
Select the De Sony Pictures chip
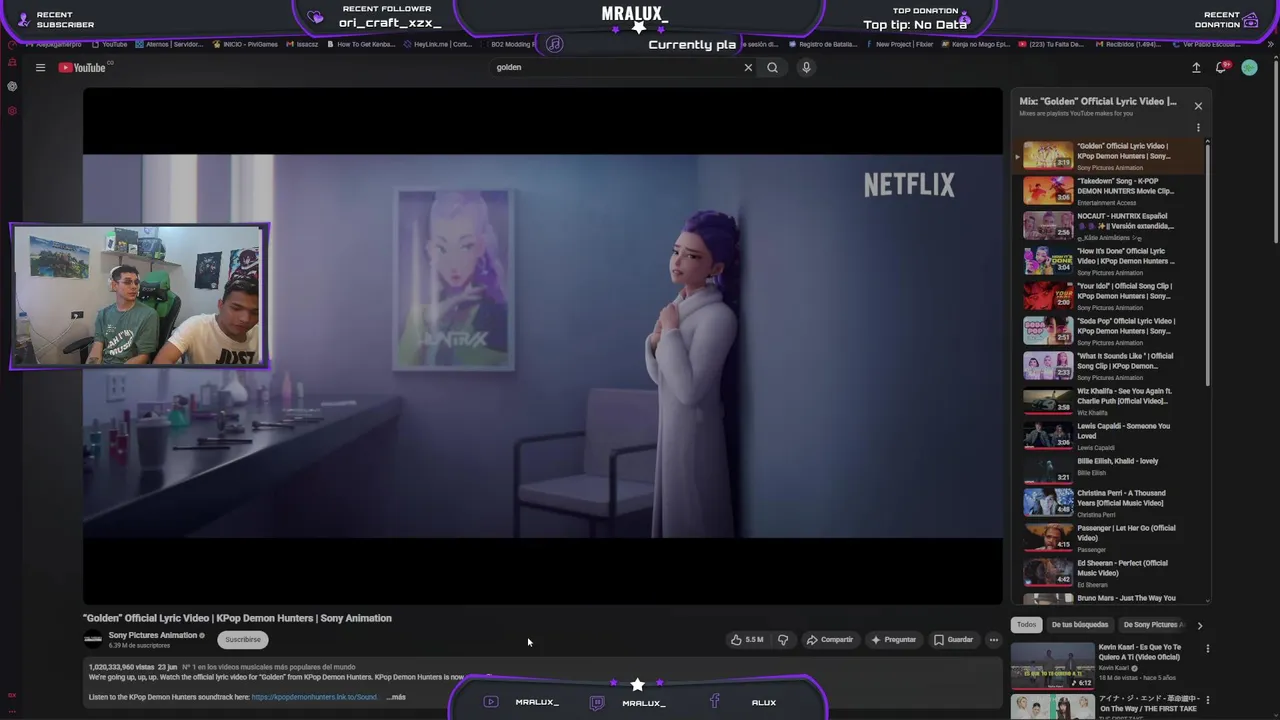(x=1153, y=625)
